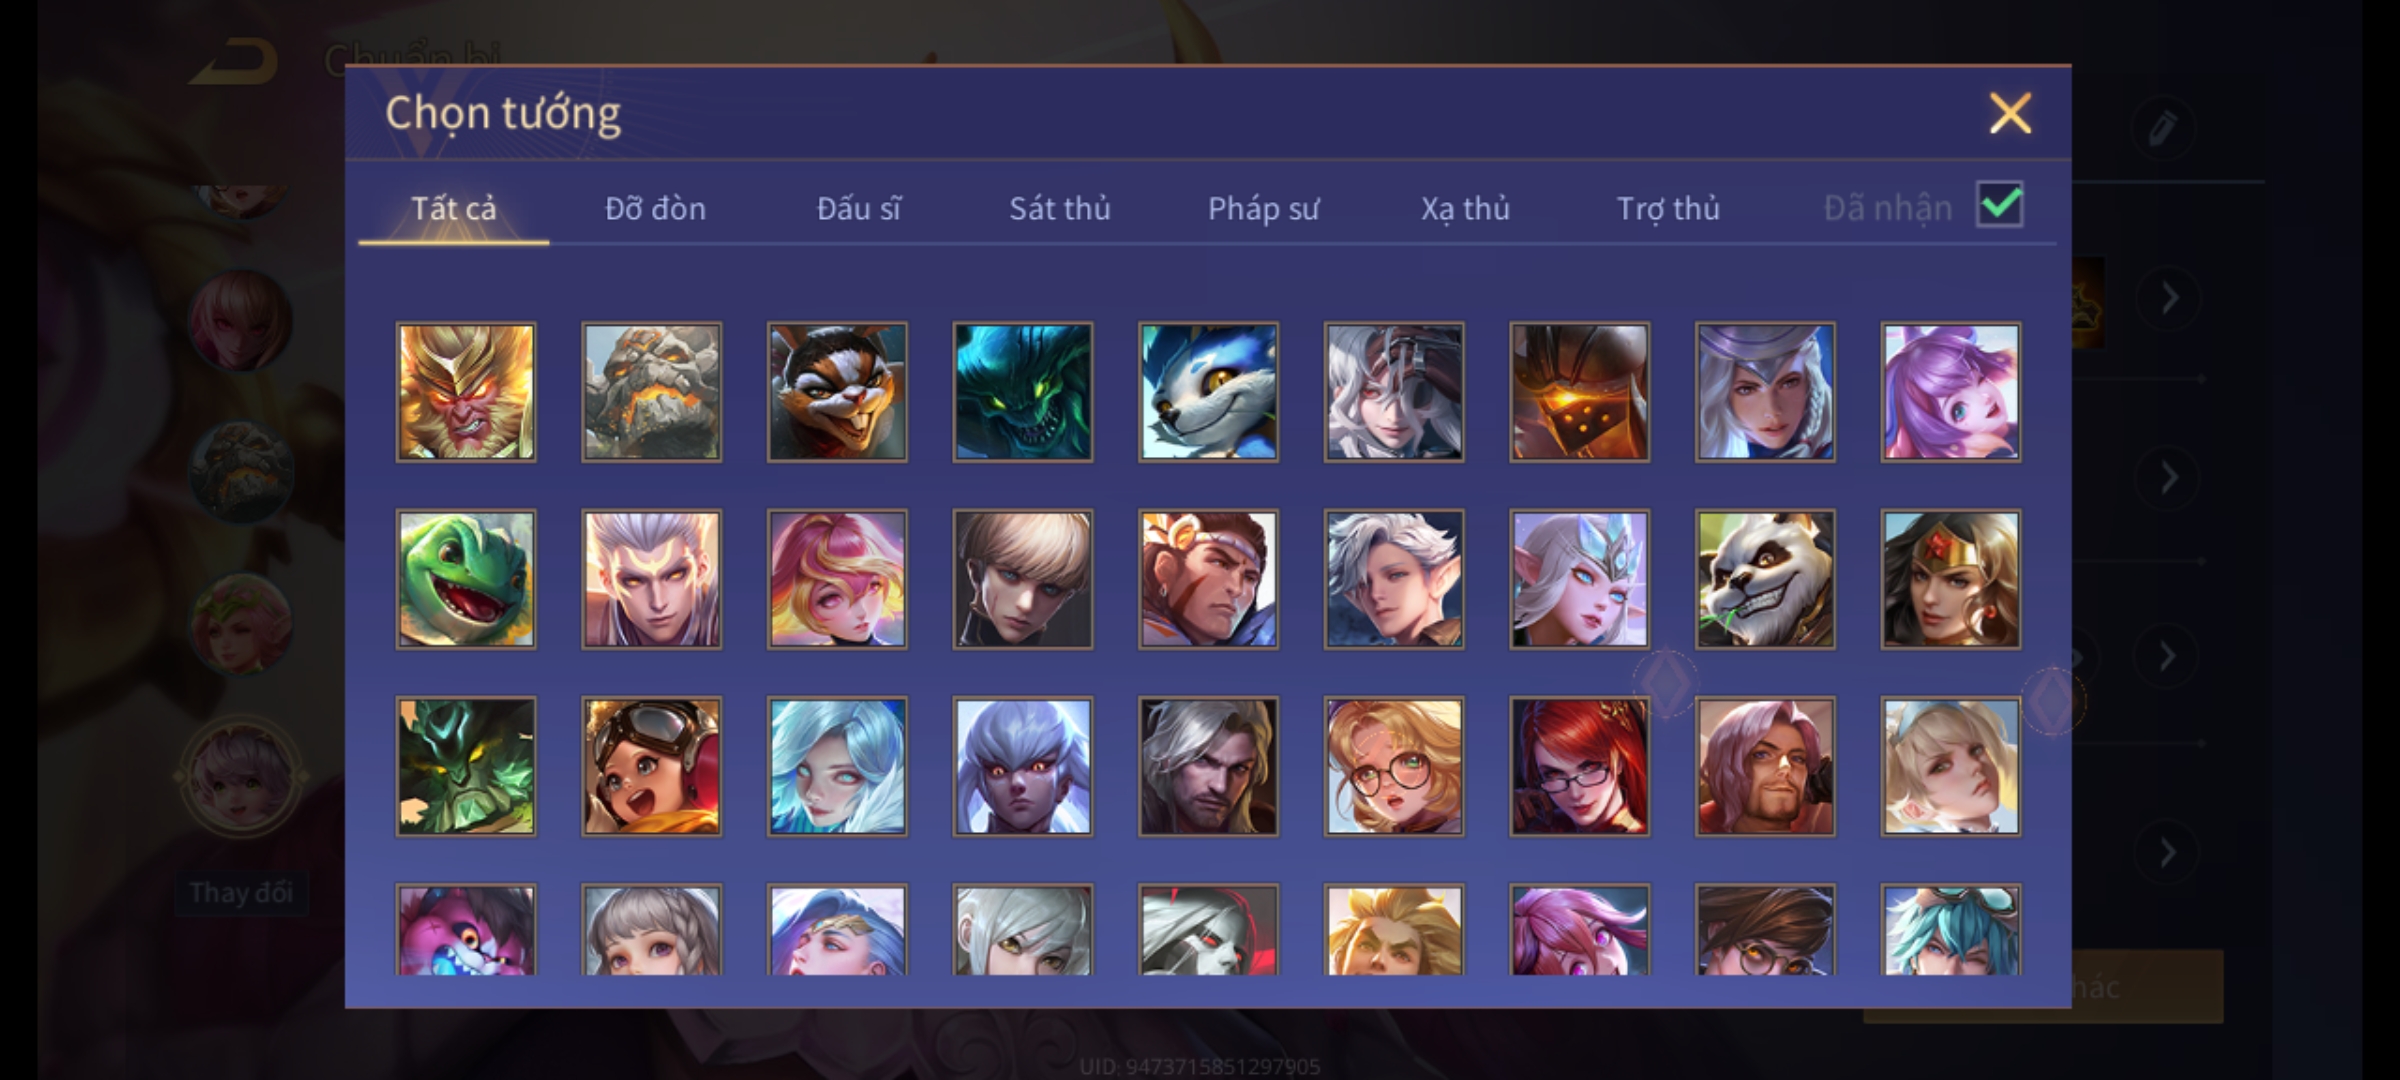This screenshot has width=2400, height=1080.
Task: Show the Pháp sư hero category
Action: pos(1263,208)
